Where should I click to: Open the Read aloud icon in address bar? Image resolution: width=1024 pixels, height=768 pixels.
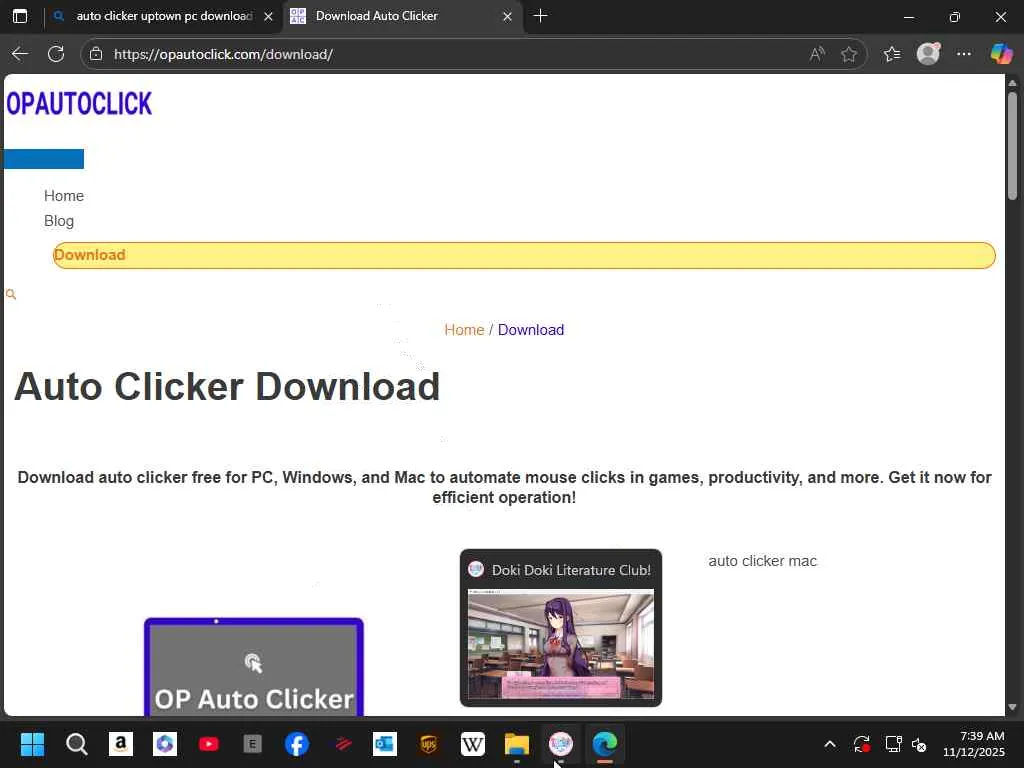(x=816, y=54)
